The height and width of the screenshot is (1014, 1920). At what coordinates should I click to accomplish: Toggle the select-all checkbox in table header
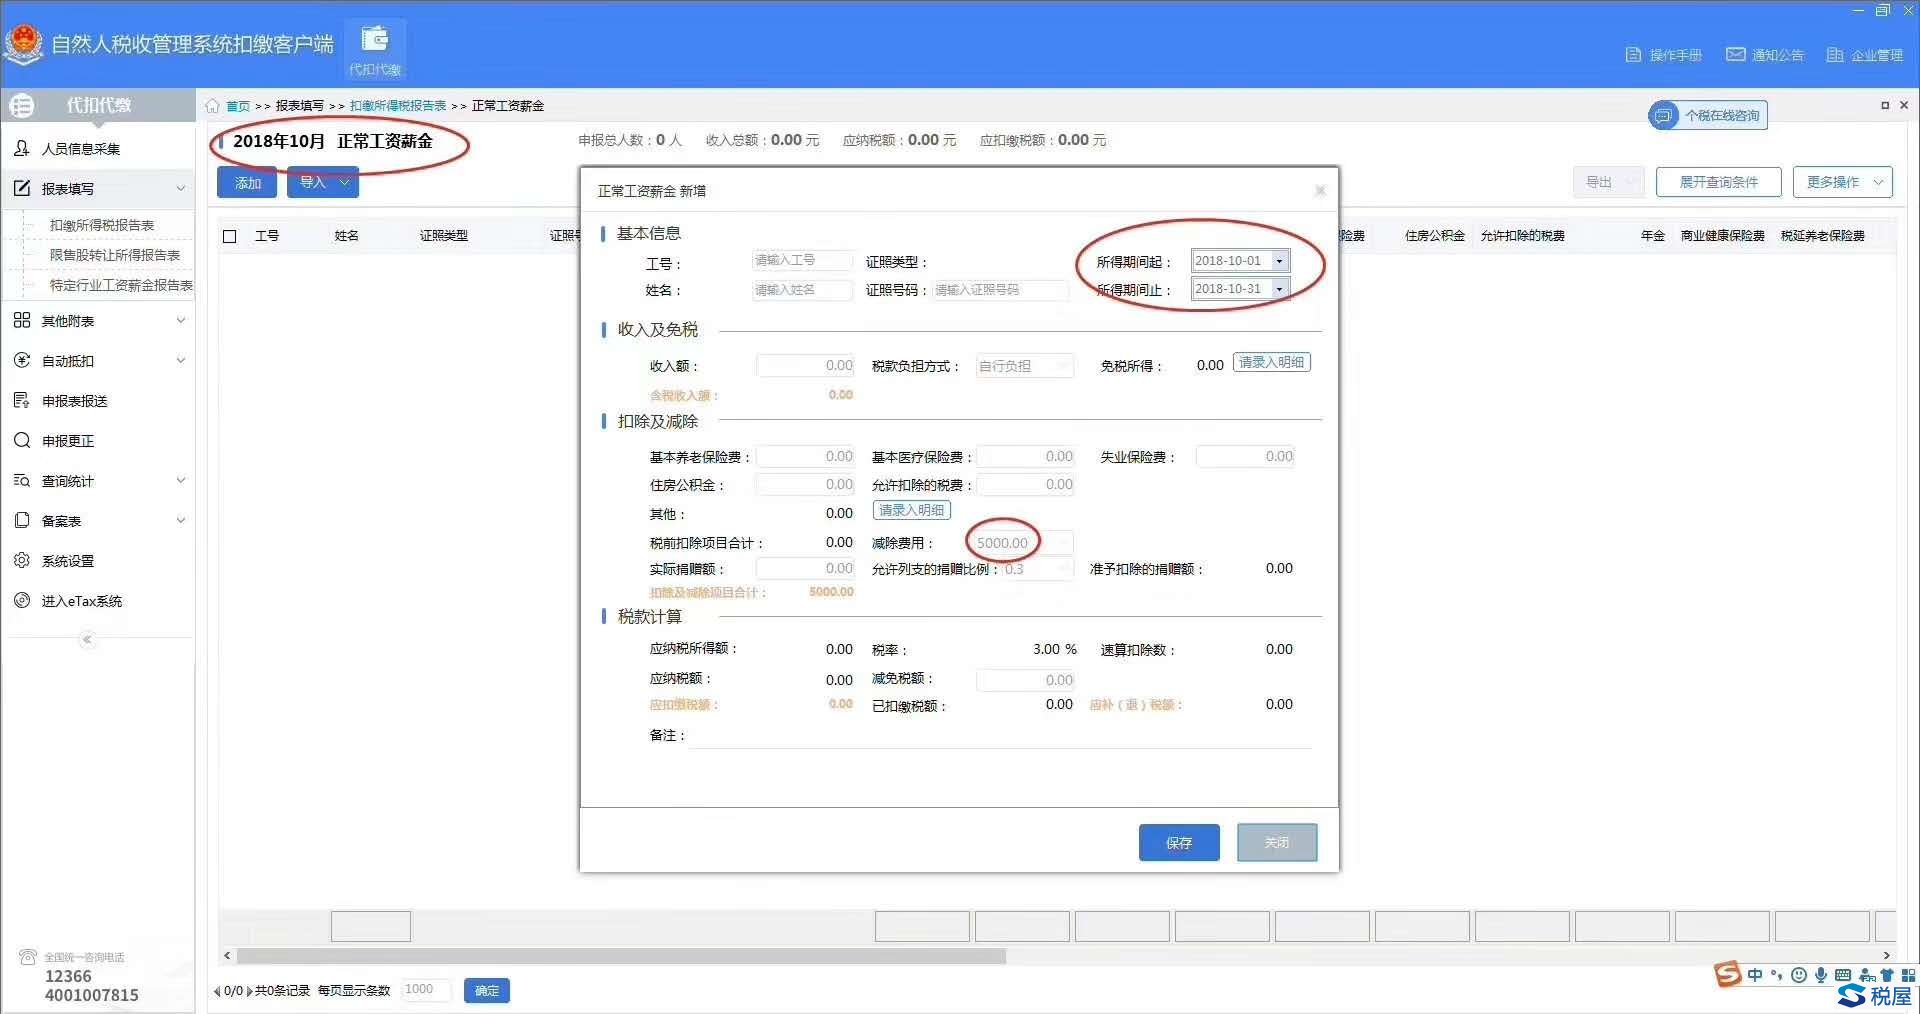click(230, 236)
